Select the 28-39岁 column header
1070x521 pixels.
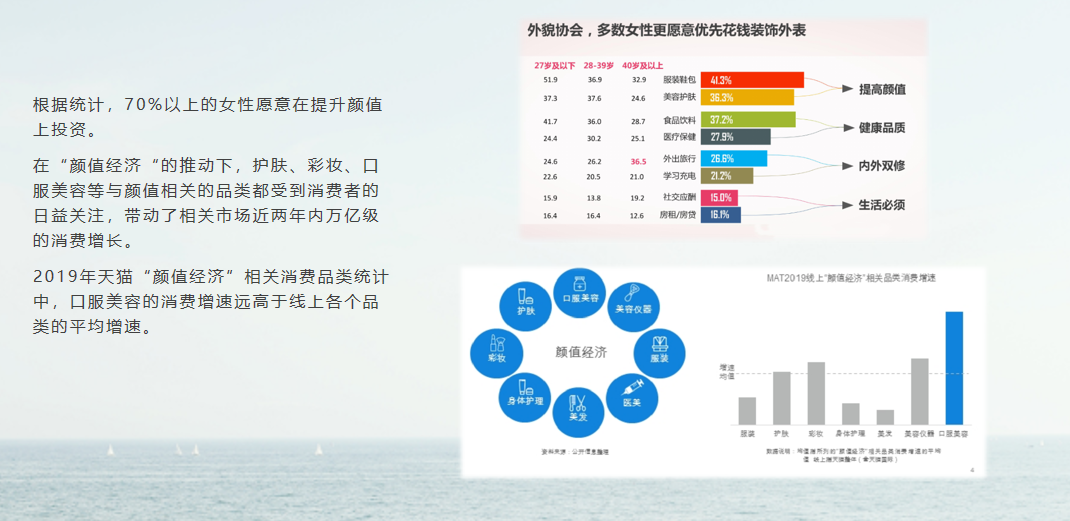pos(598,66)
